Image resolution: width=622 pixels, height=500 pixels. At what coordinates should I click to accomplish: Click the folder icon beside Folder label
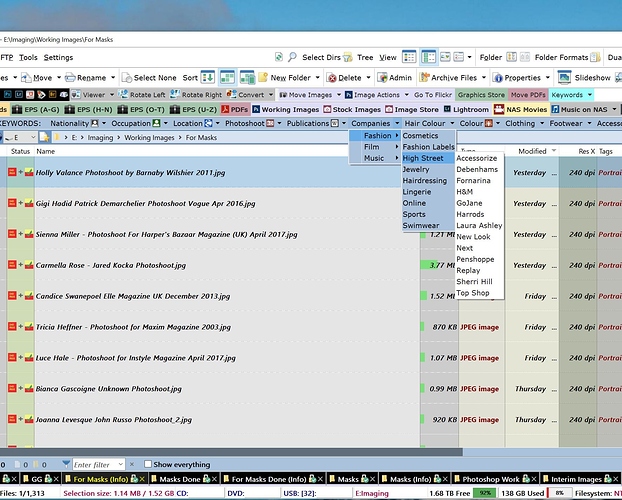click(511, 57)
